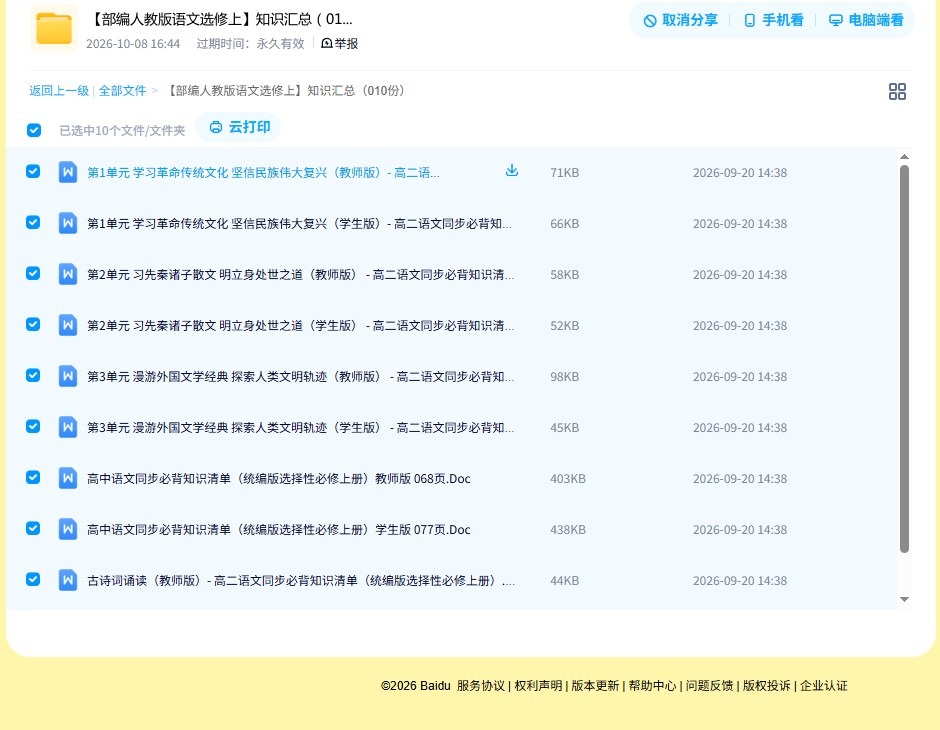
Task: Open 第1单元 学习革命传统文化 教师版 file name
Action: coord(263,173)
